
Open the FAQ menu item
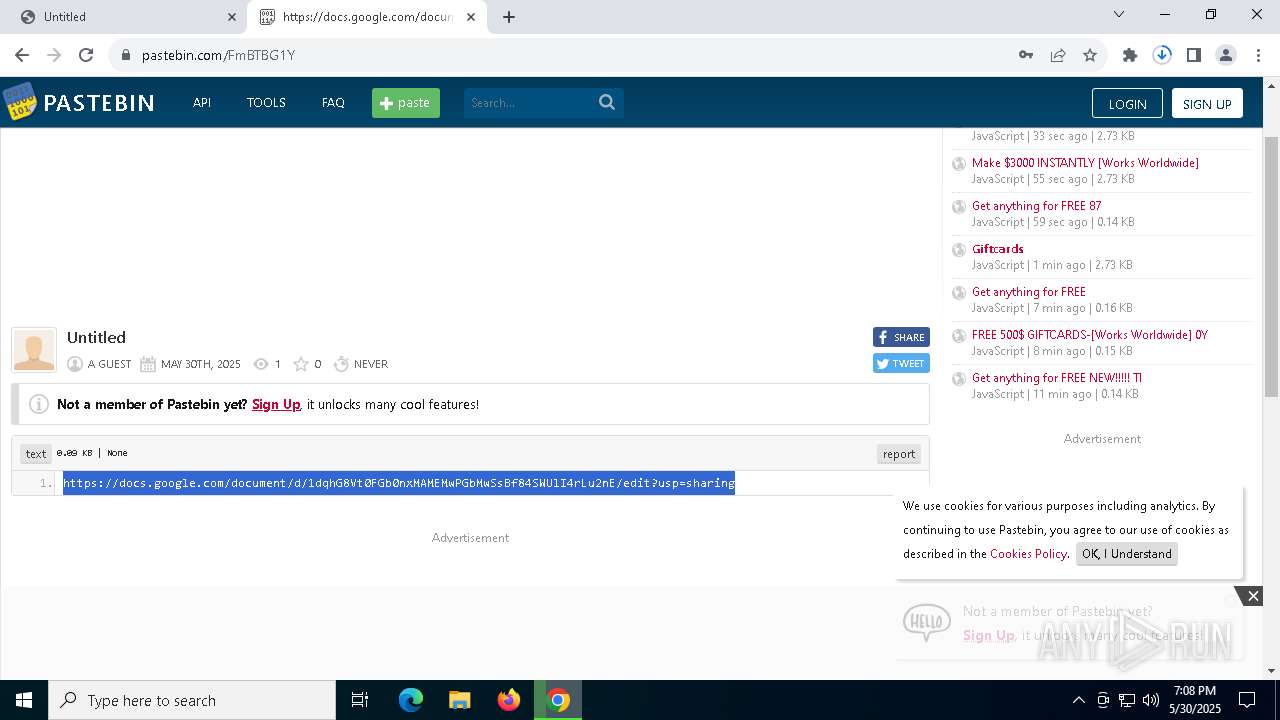pos(333,103)
